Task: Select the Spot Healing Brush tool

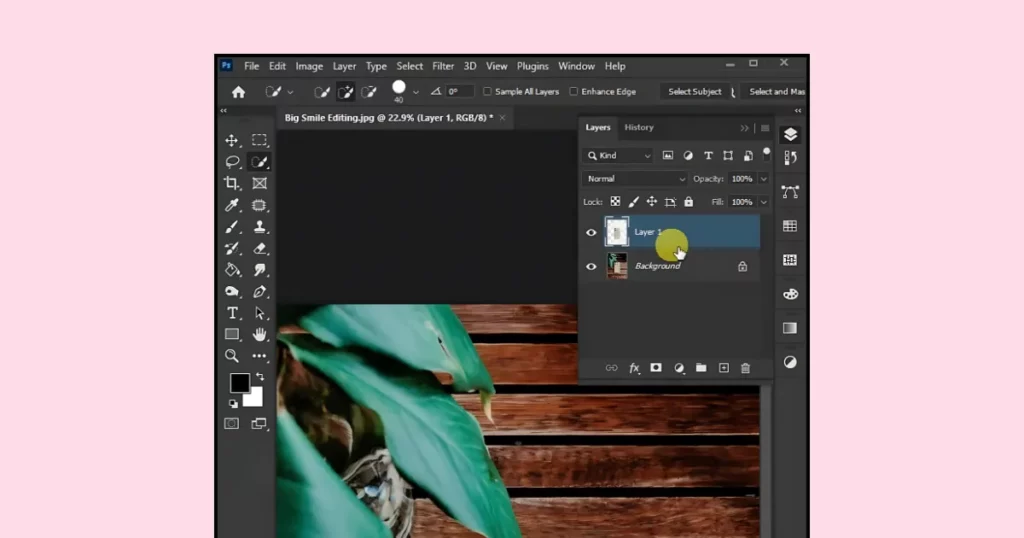Action: point(259,205)
